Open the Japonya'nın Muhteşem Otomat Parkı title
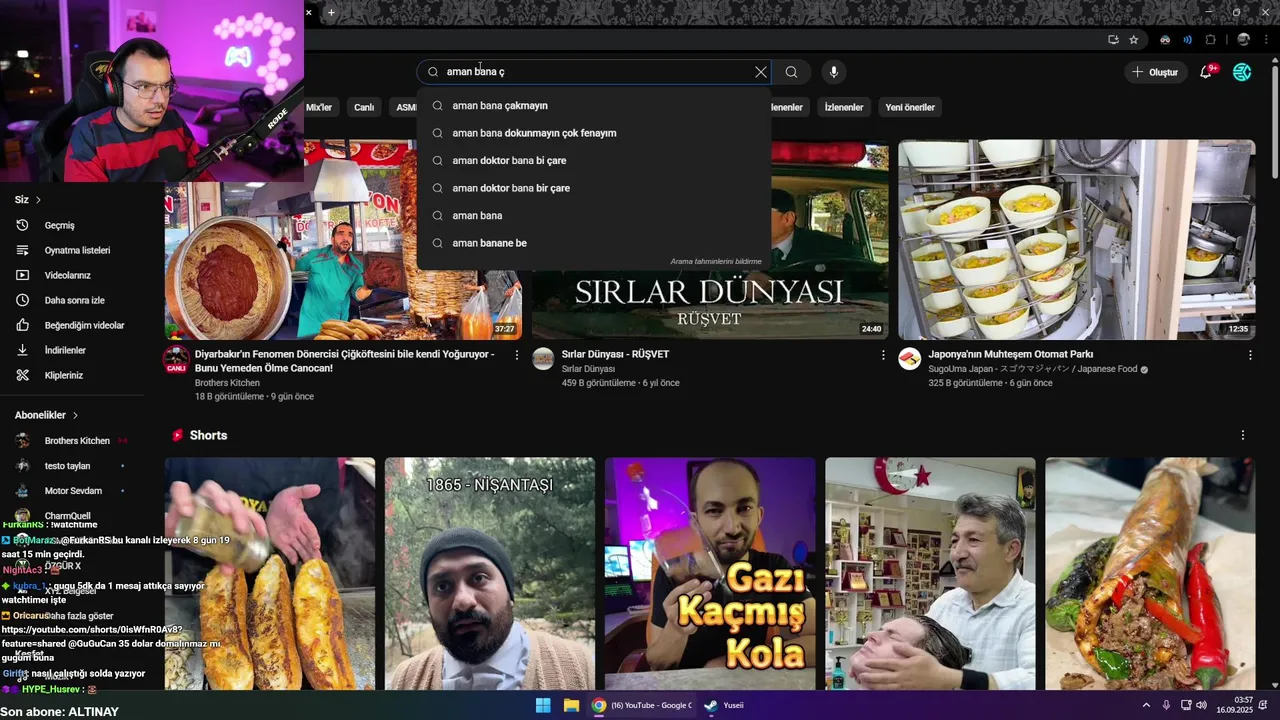The image size is (1280, 720). coord(1010,354)
